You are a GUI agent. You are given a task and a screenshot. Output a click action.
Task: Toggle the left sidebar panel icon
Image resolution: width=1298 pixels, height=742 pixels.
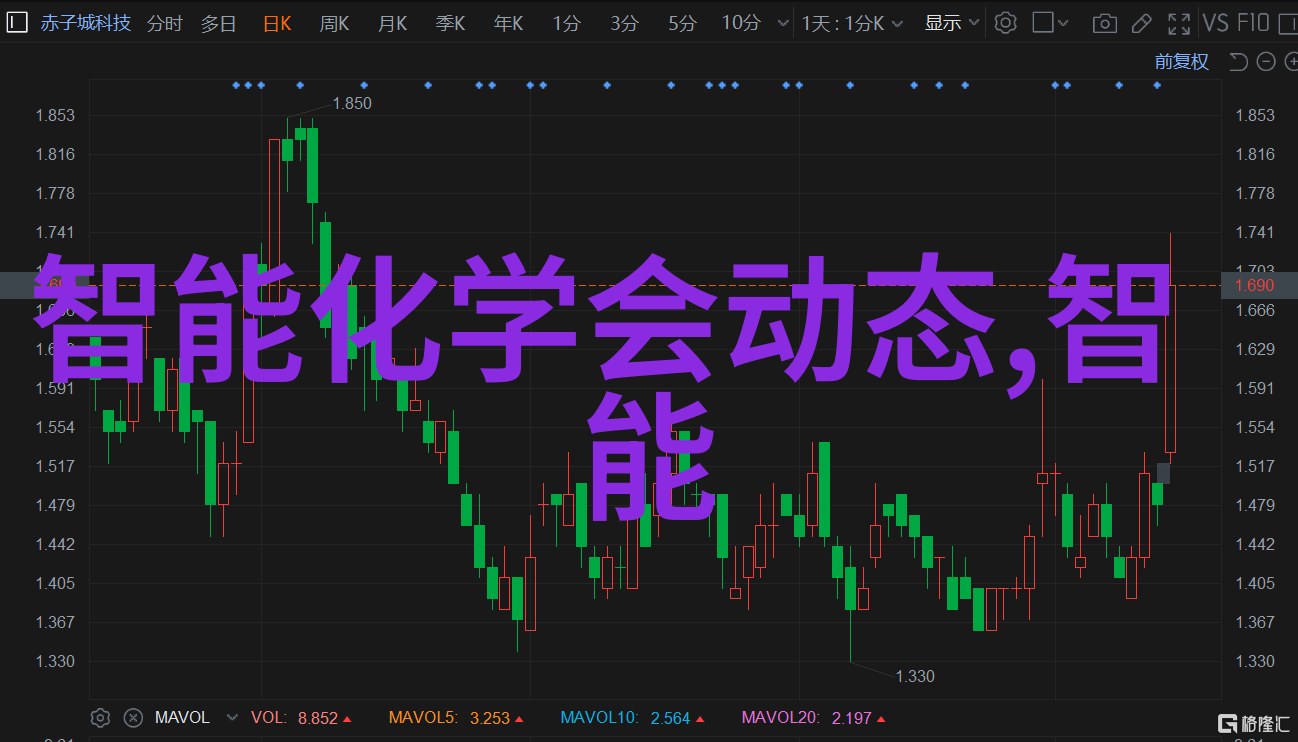(x=17, y=23)
